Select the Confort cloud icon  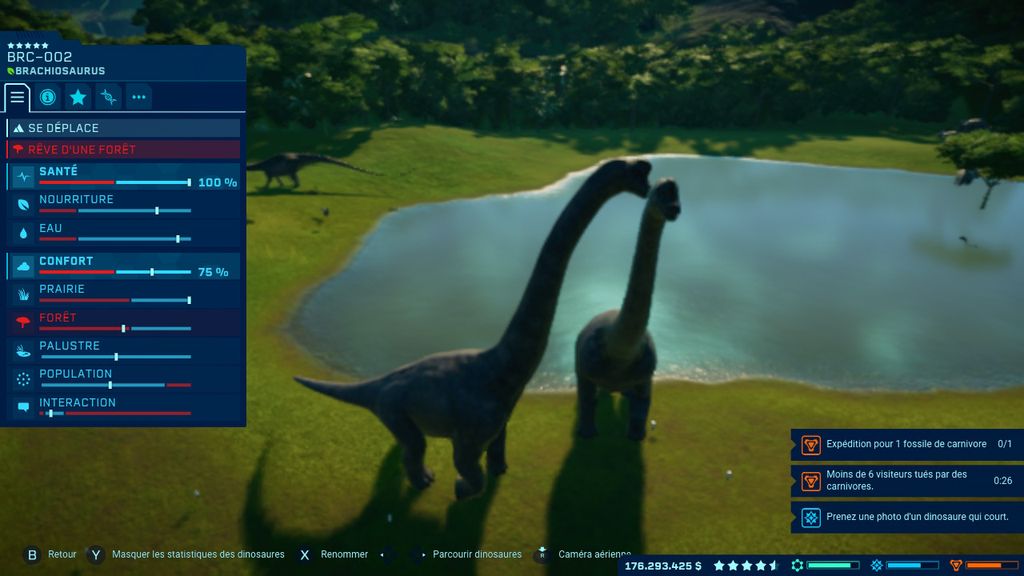pyautogui.click(x=24, y=266)
